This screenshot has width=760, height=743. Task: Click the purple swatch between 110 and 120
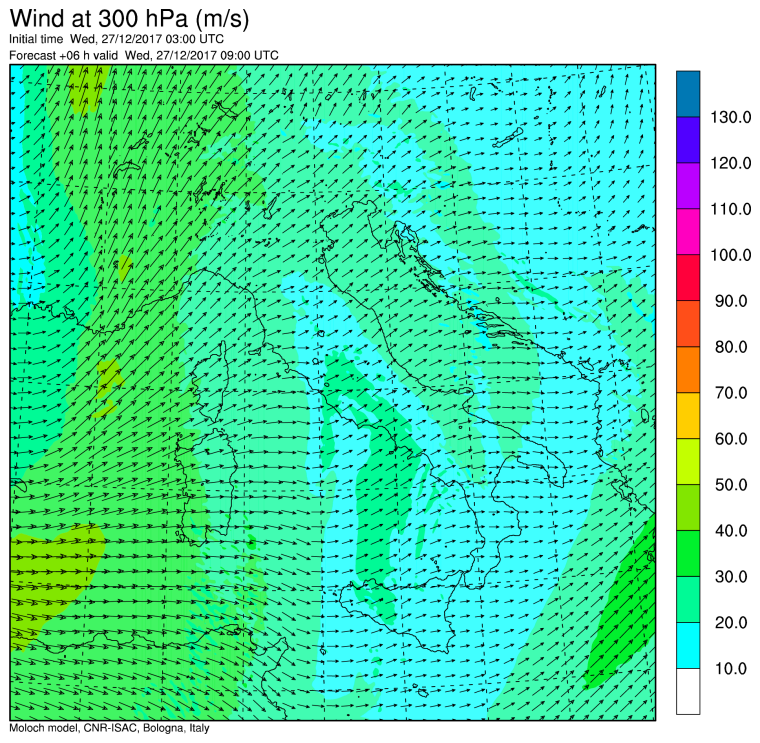pos(688,186)
